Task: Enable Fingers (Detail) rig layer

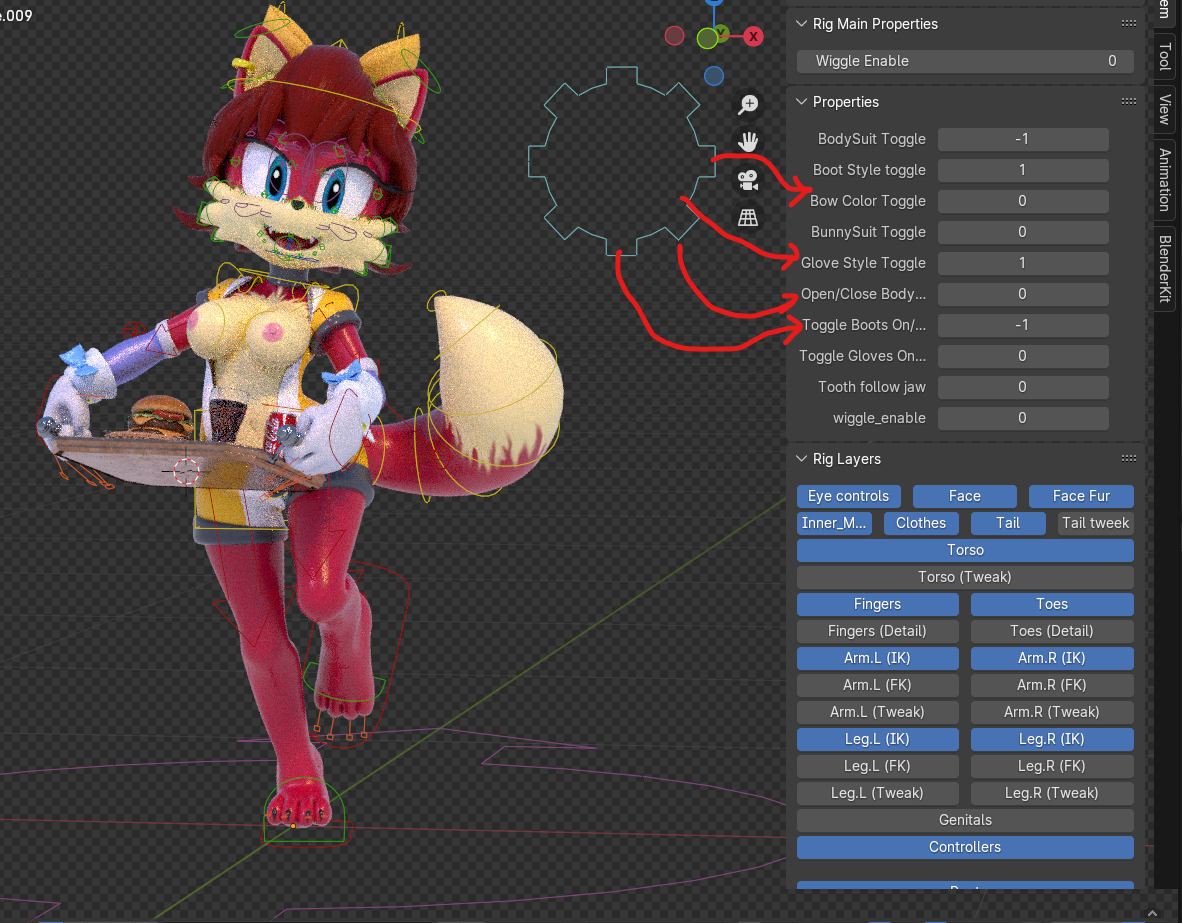Action: (x=877, y=631)
